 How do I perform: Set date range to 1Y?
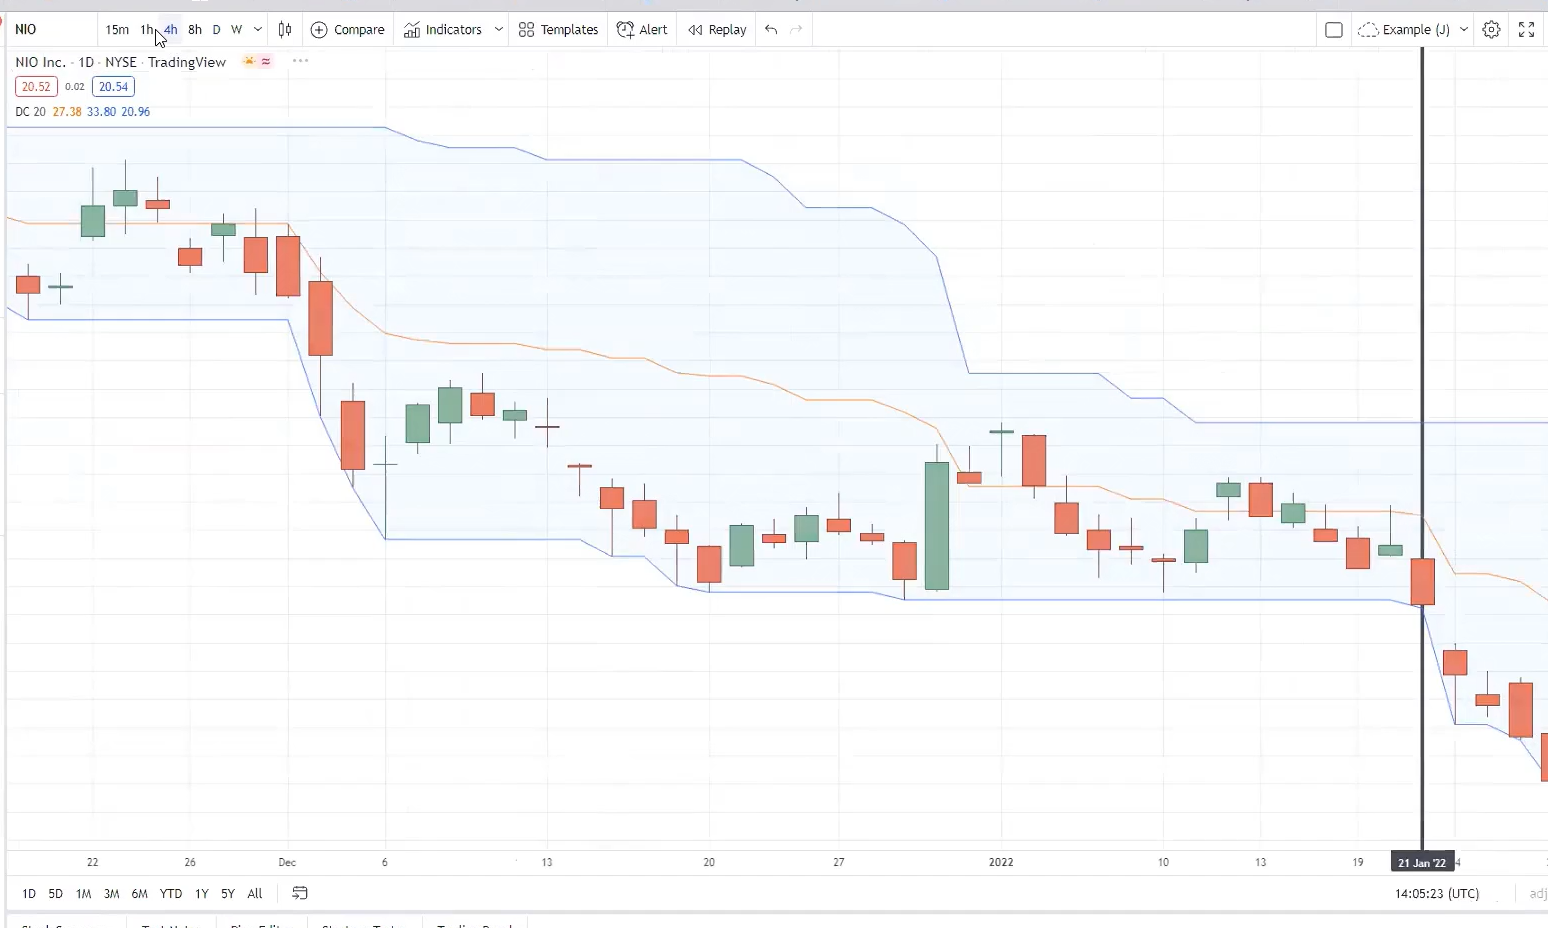tap(202, 894)
